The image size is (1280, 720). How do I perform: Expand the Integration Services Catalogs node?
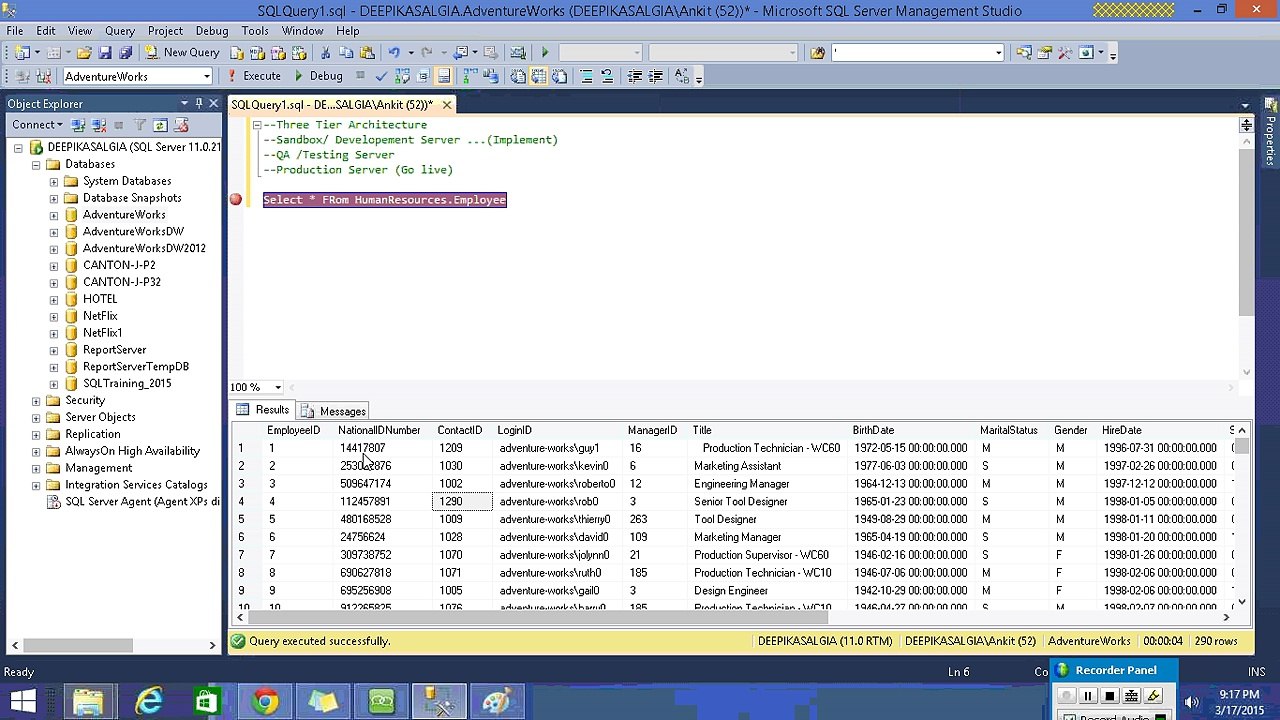(36, 485)
